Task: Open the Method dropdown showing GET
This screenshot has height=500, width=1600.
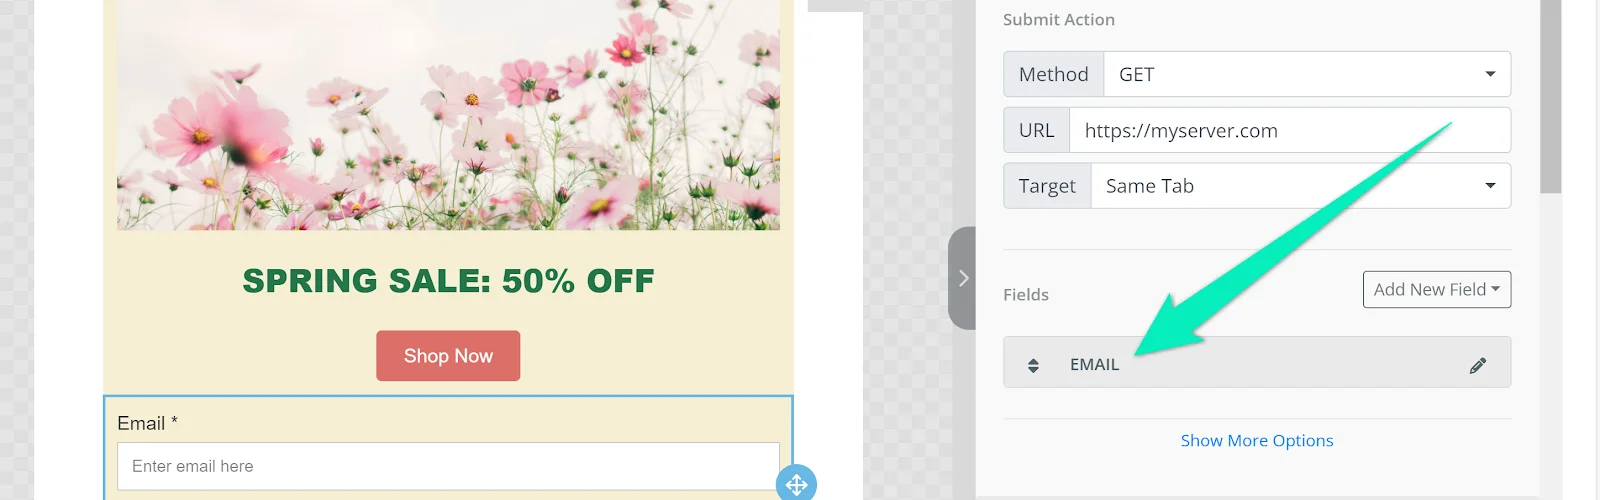Action: 1307,74
